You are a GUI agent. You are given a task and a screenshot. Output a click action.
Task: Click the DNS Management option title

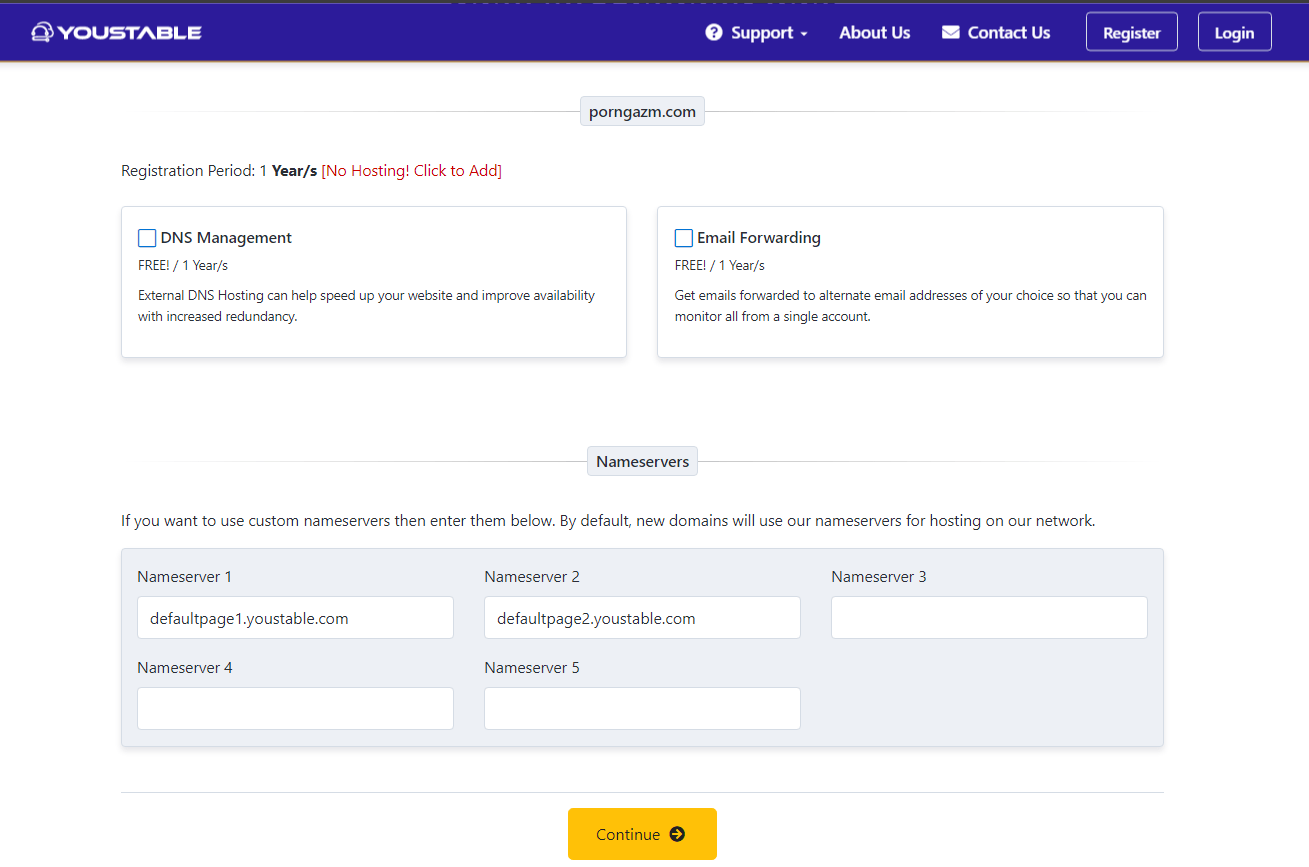226,238
